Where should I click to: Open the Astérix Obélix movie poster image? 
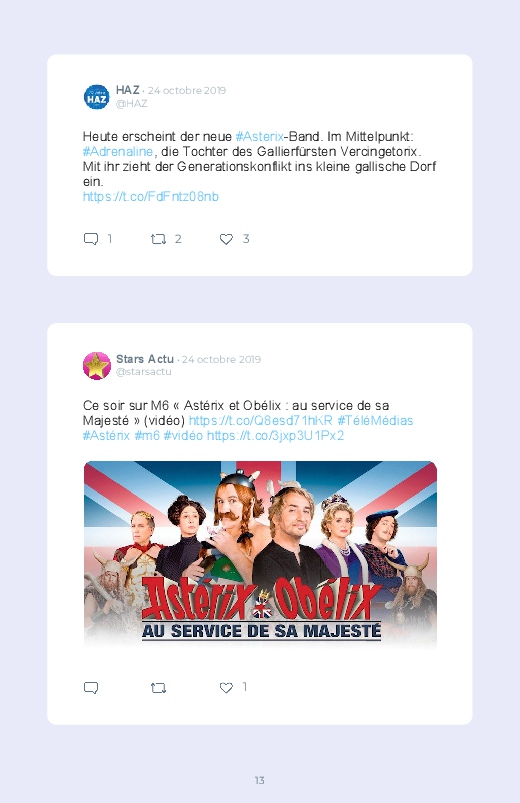click(260, 554)
